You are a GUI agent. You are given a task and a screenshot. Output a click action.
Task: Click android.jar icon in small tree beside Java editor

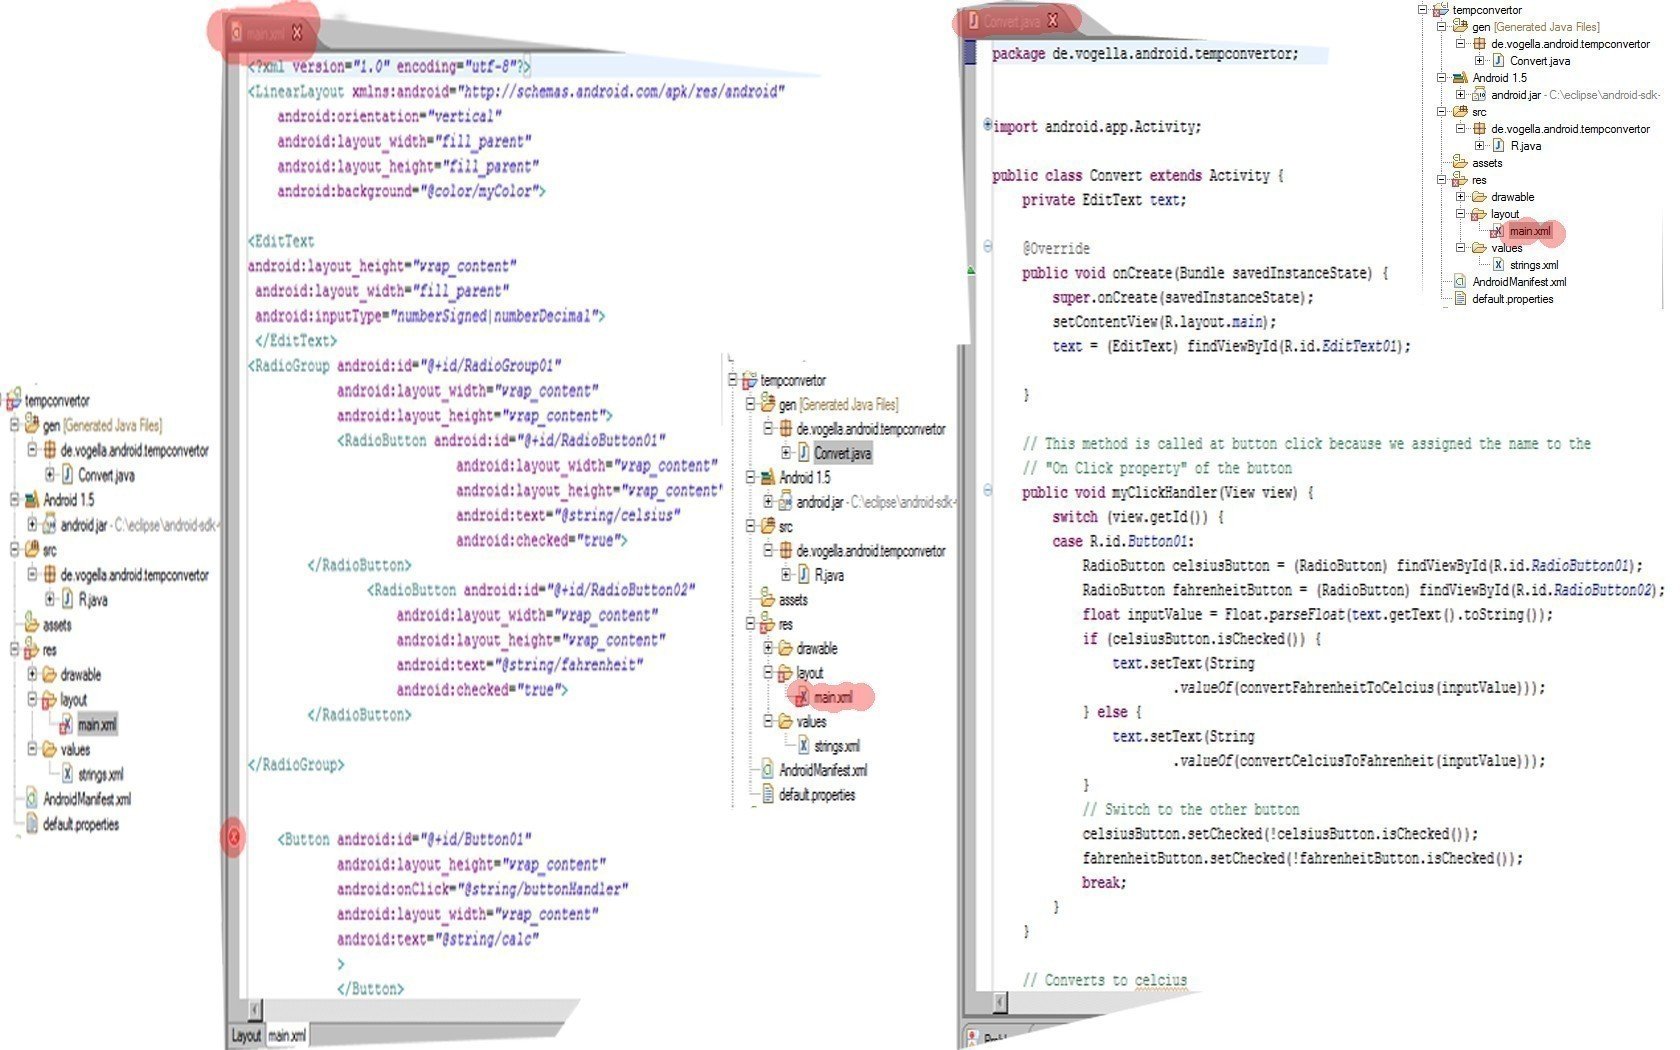1479,95
